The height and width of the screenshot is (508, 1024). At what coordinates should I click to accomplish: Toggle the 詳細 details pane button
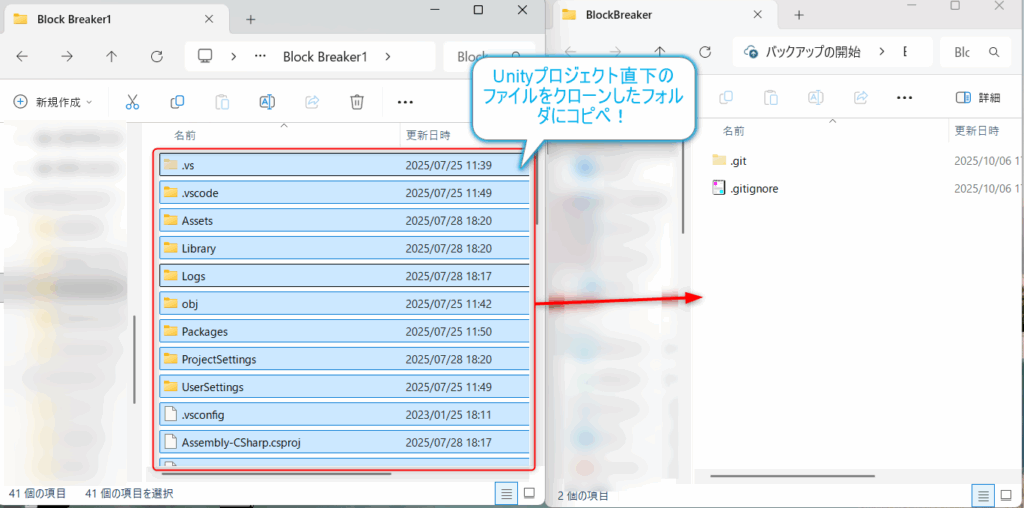click(978, 98)
